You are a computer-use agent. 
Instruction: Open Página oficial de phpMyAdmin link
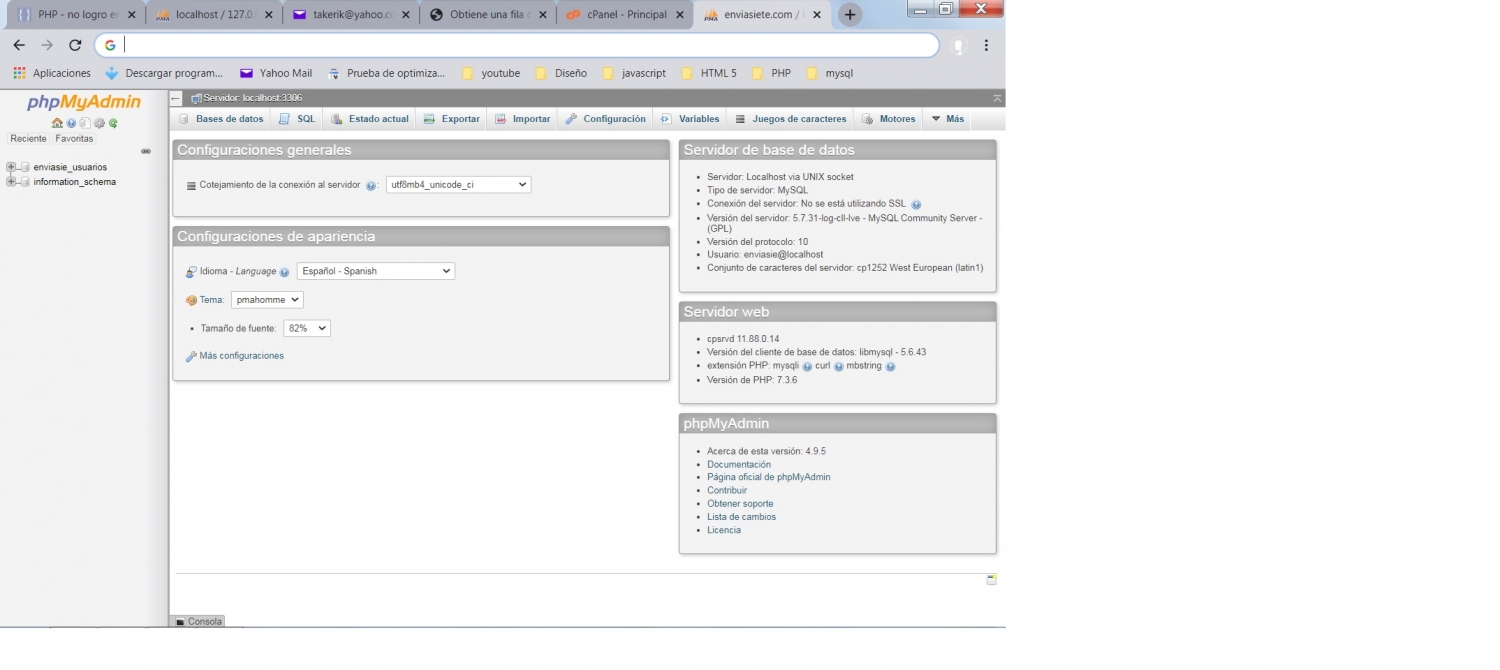click(769, 478)
